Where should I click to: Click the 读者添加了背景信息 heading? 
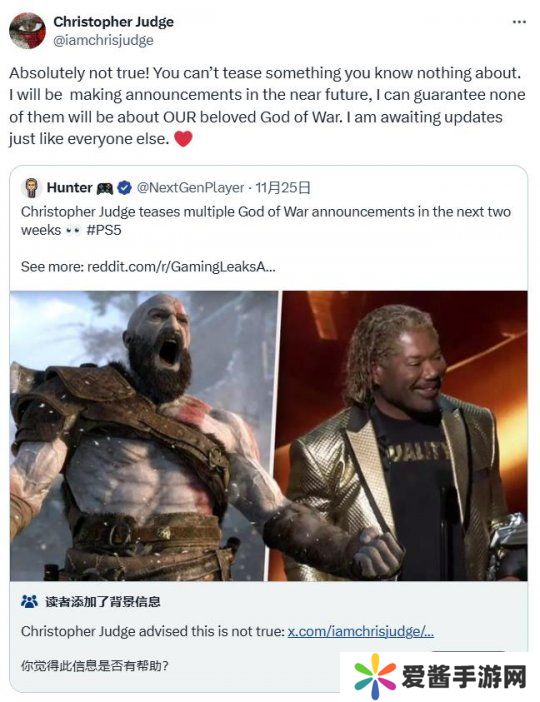tap(103, 601)
